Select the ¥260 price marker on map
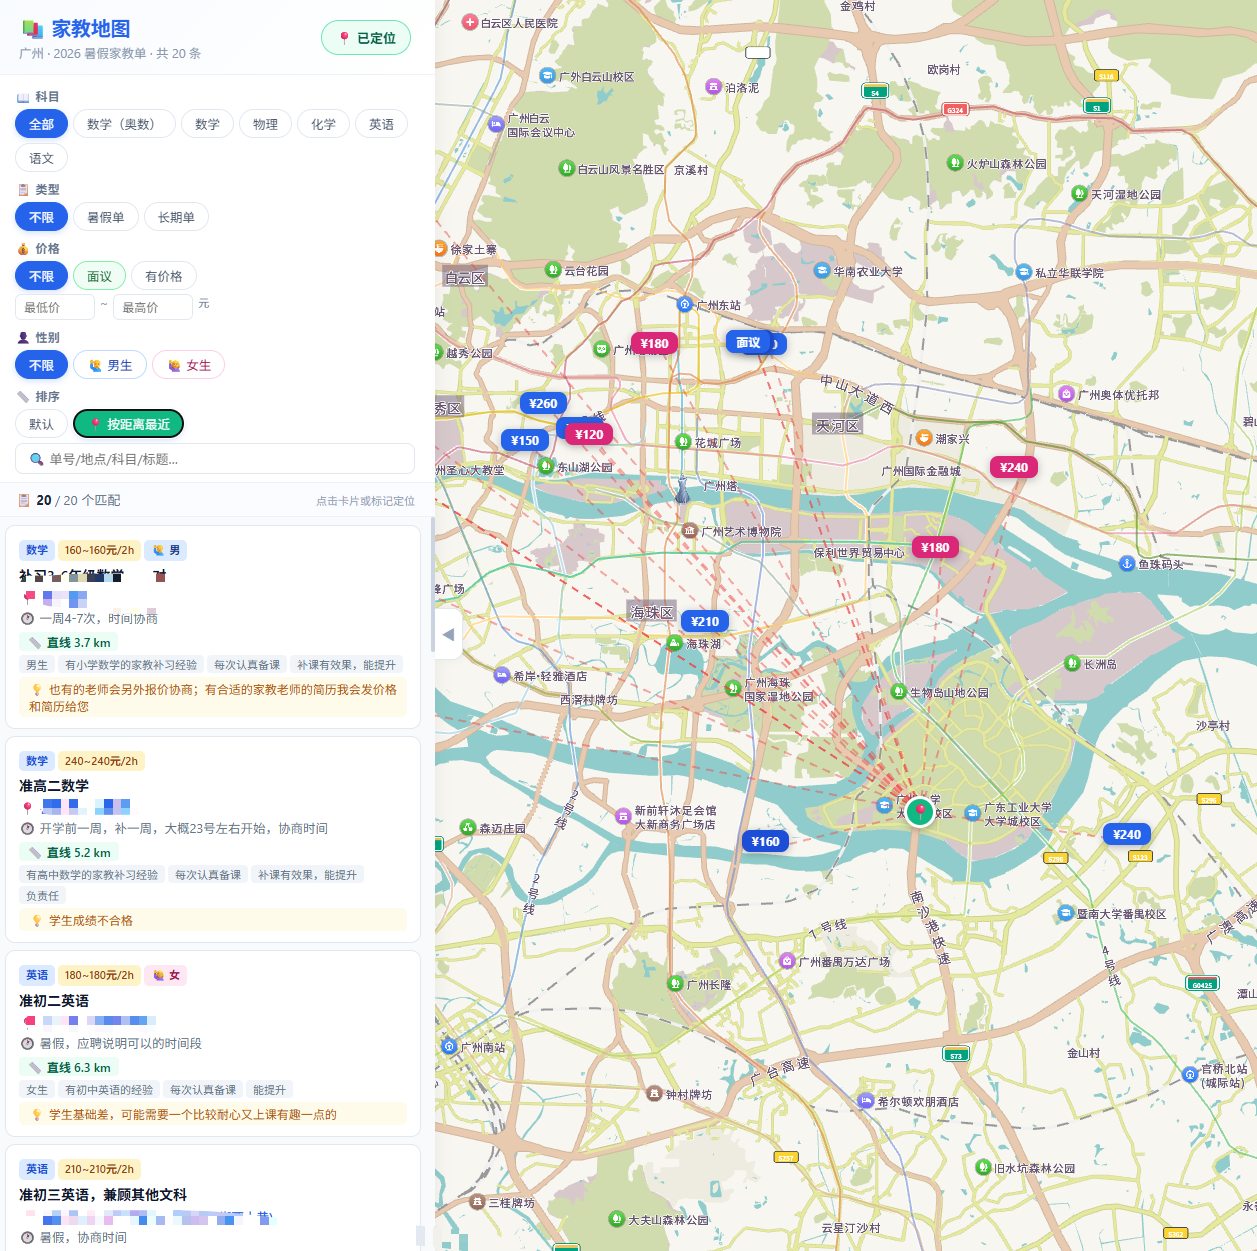Screen dimensions: 1257x1251 [x=544, y=403]
